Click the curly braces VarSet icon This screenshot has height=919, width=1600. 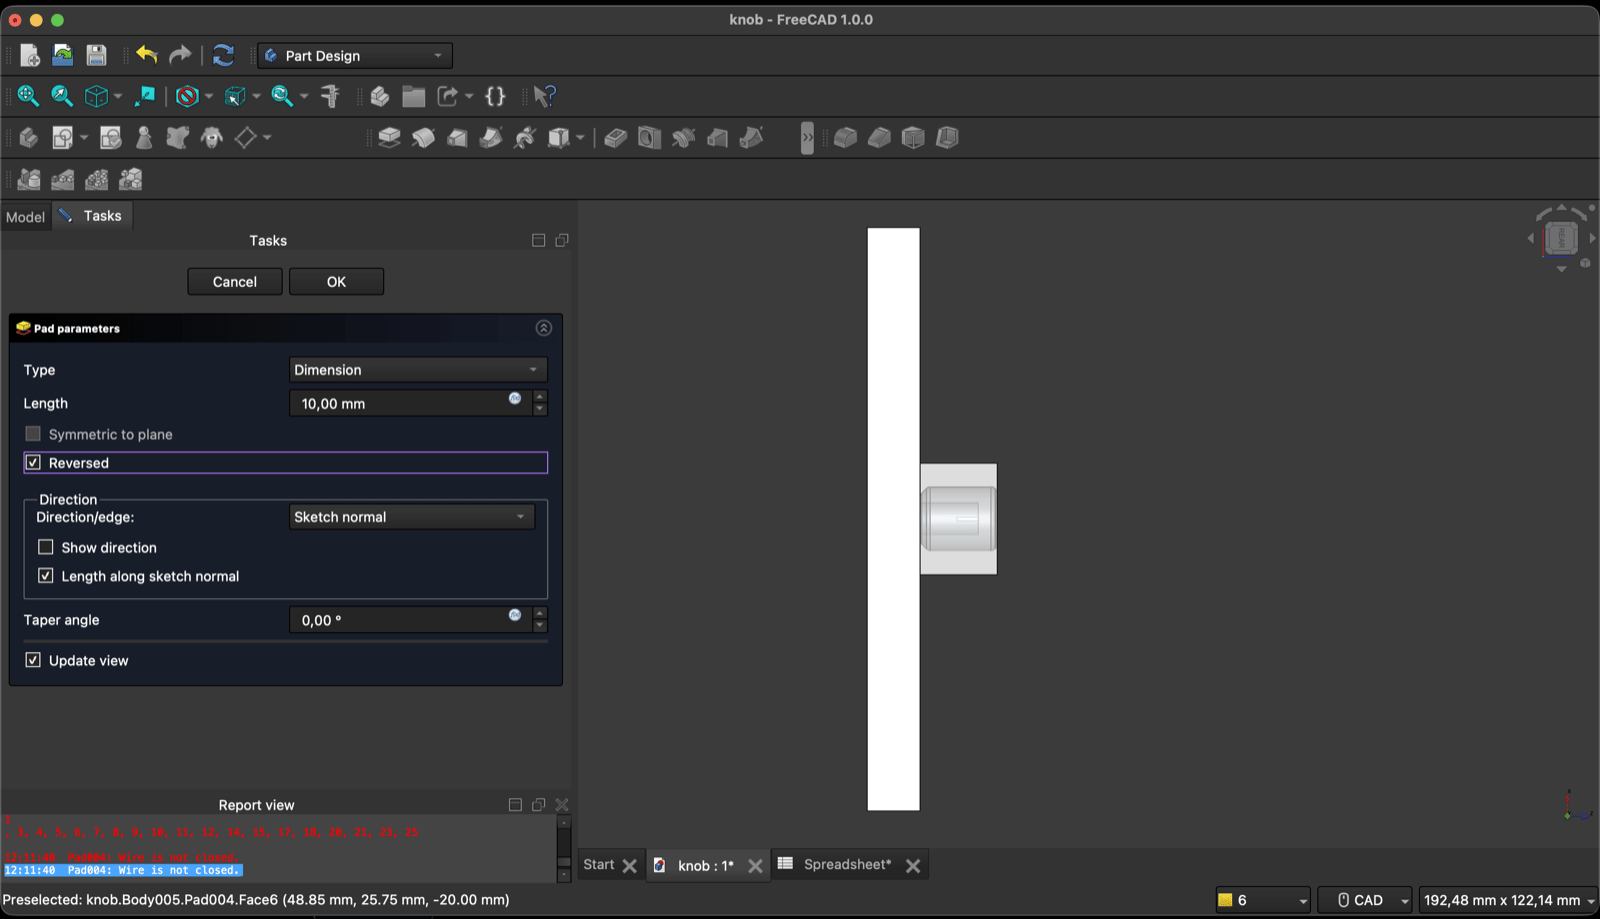click(x=495, y=96)
